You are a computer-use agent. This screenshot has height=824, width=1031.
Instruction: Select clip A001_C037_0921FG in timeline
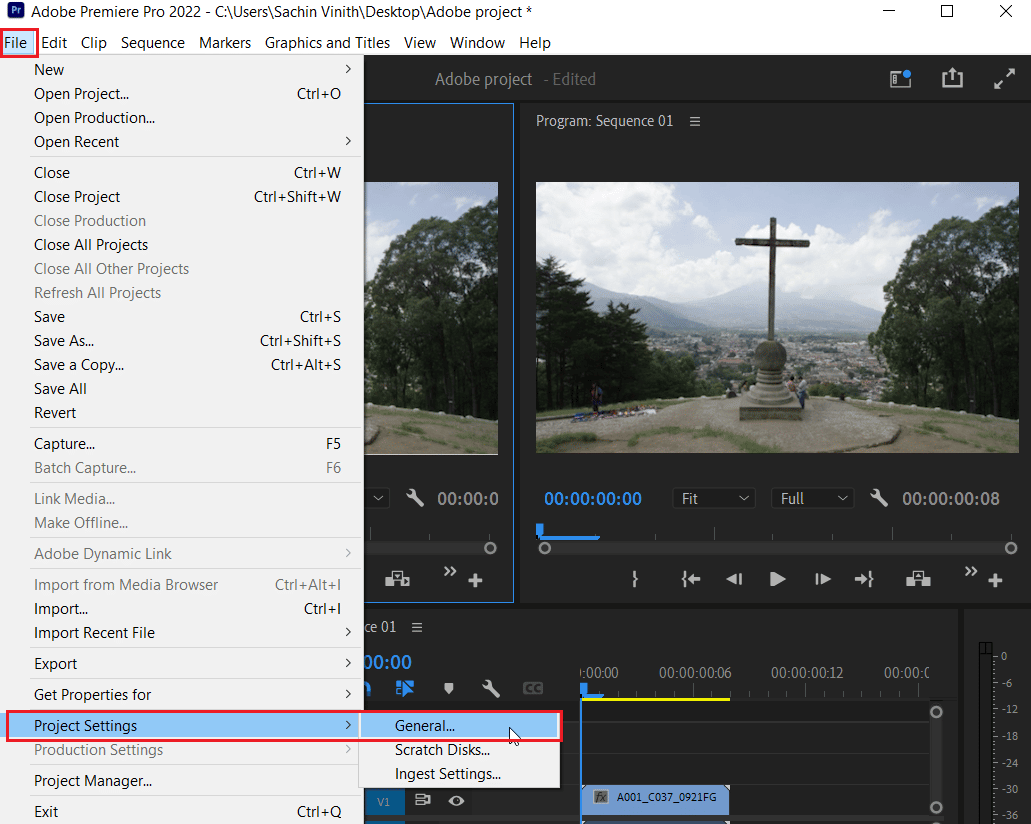(656, 798)
